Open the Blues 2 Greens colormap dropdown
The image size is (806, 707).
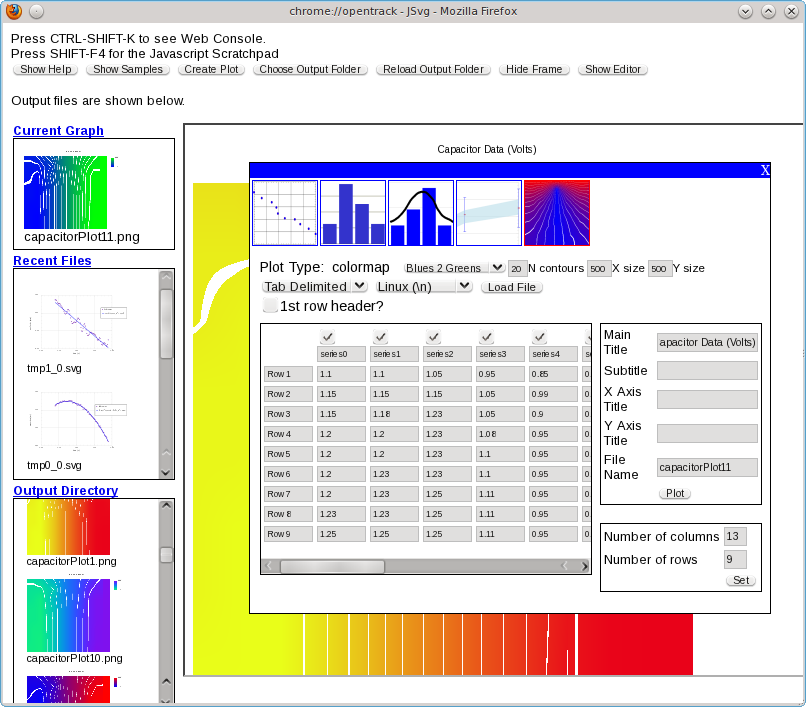pyautogui.click(x=453, y=268)
